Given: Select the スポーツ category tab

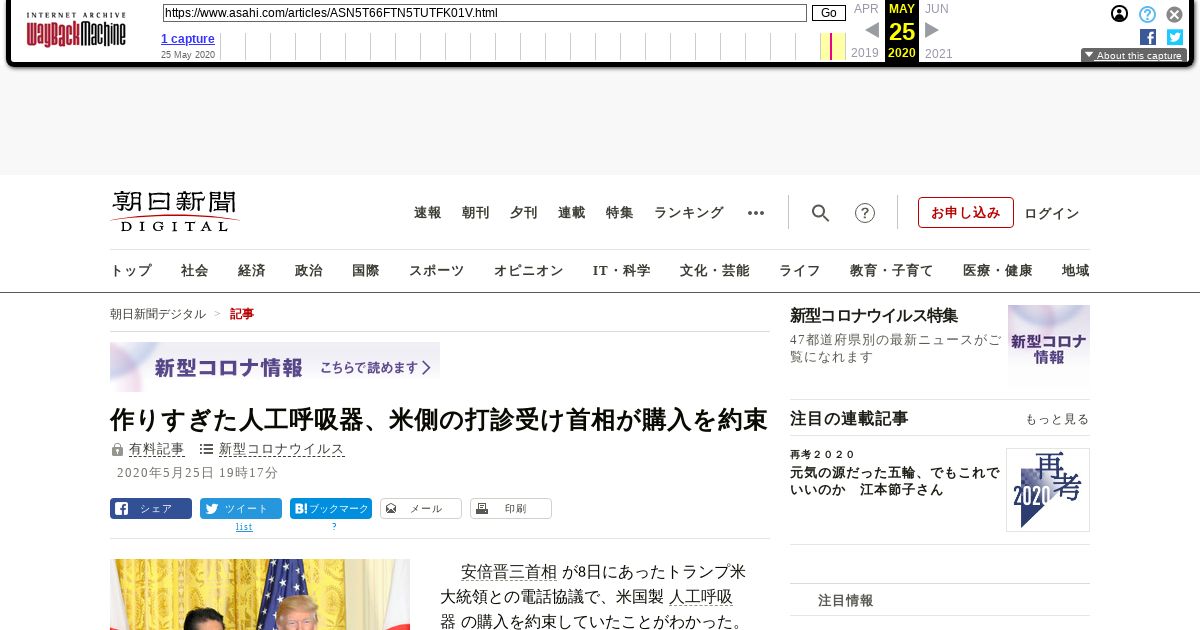Looking at the screenshot, I should (437, 271).
